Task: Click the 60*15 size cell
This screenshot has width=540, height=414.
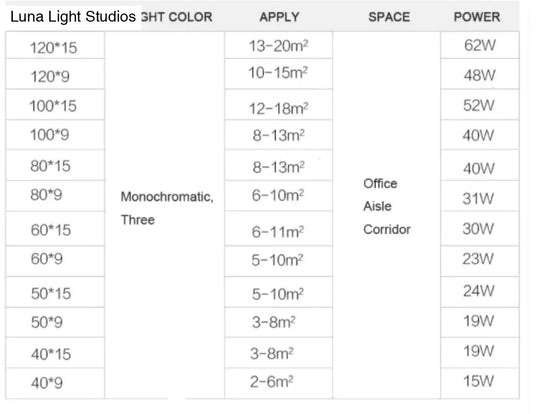Action: 55,229
